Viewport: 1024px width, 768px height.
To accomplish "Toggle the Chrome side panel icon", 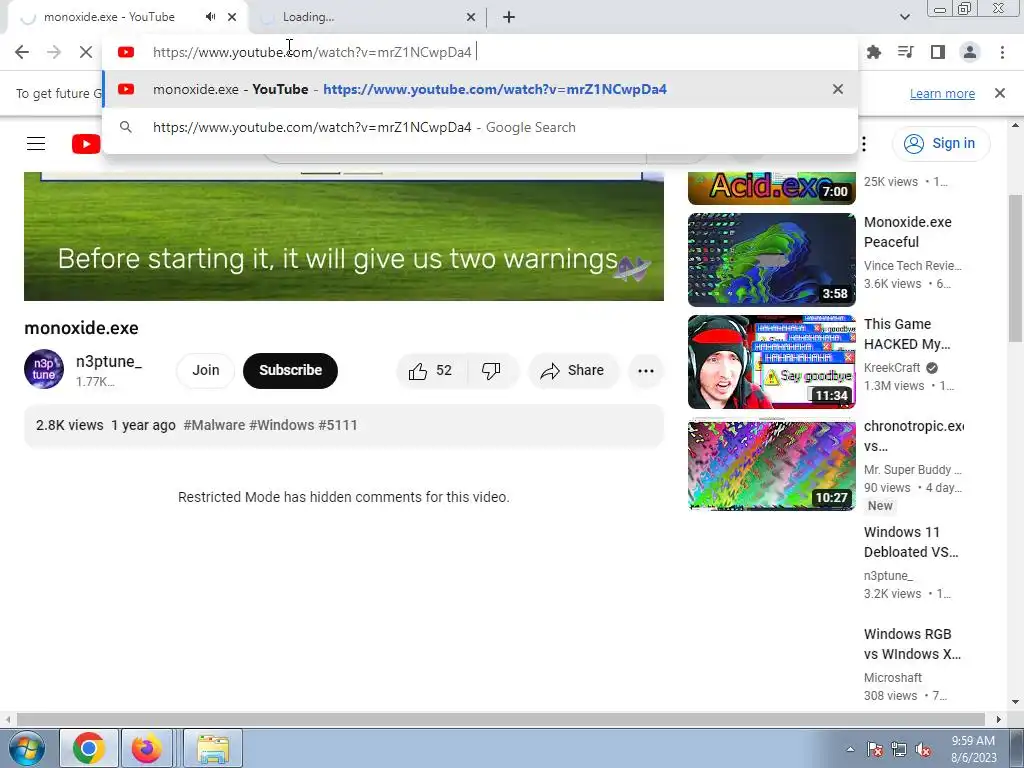I will (x=938, y=52).
